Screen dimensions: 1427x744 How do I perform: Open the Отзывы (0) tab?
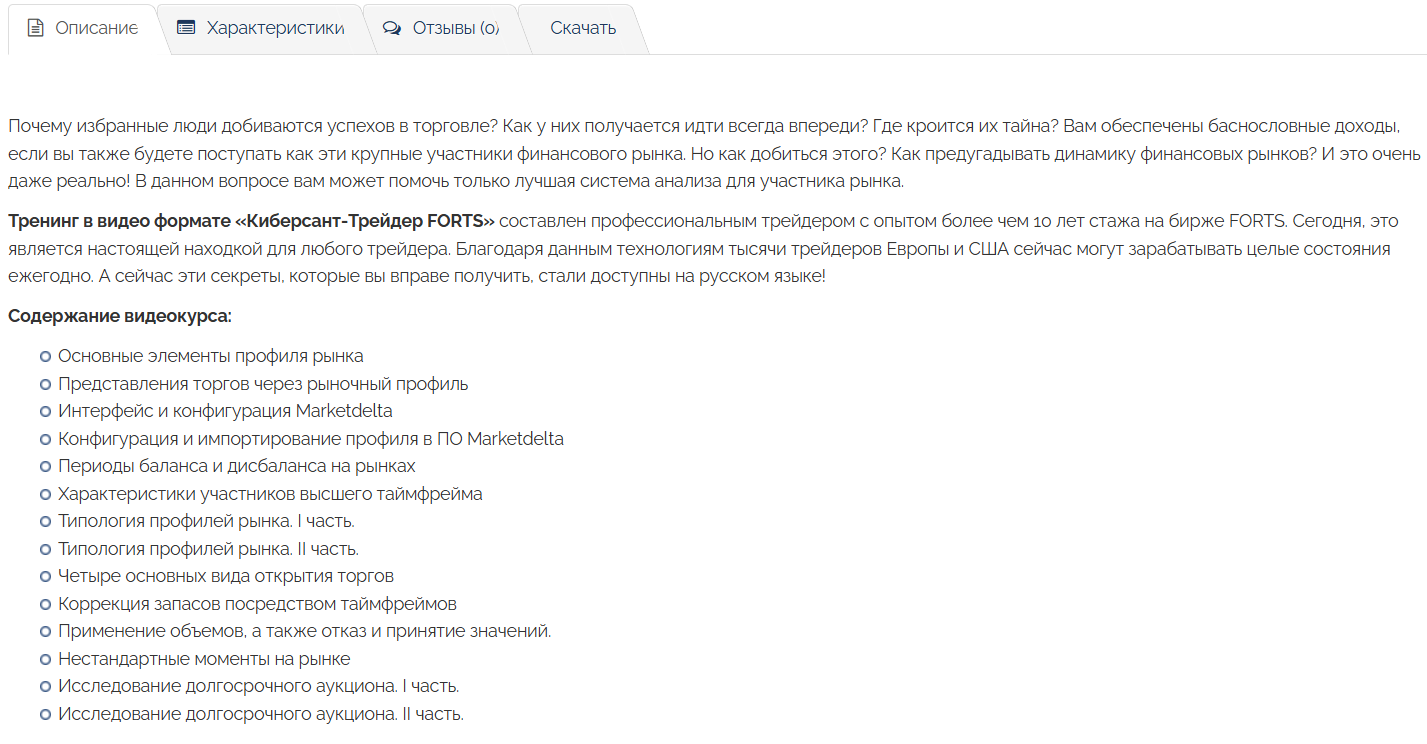pos(441,28)
